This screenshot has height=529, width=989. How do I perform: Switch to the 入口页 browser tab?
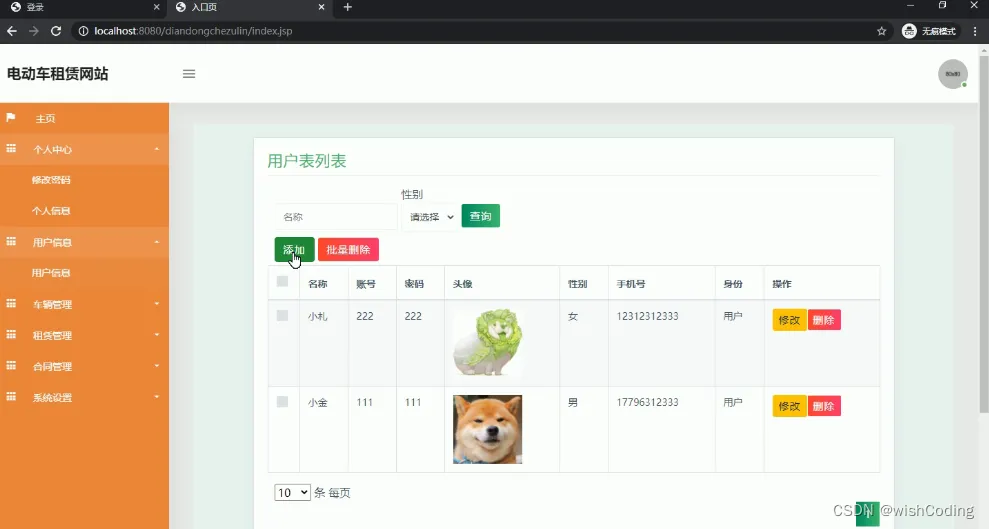(x=249, y=7)
